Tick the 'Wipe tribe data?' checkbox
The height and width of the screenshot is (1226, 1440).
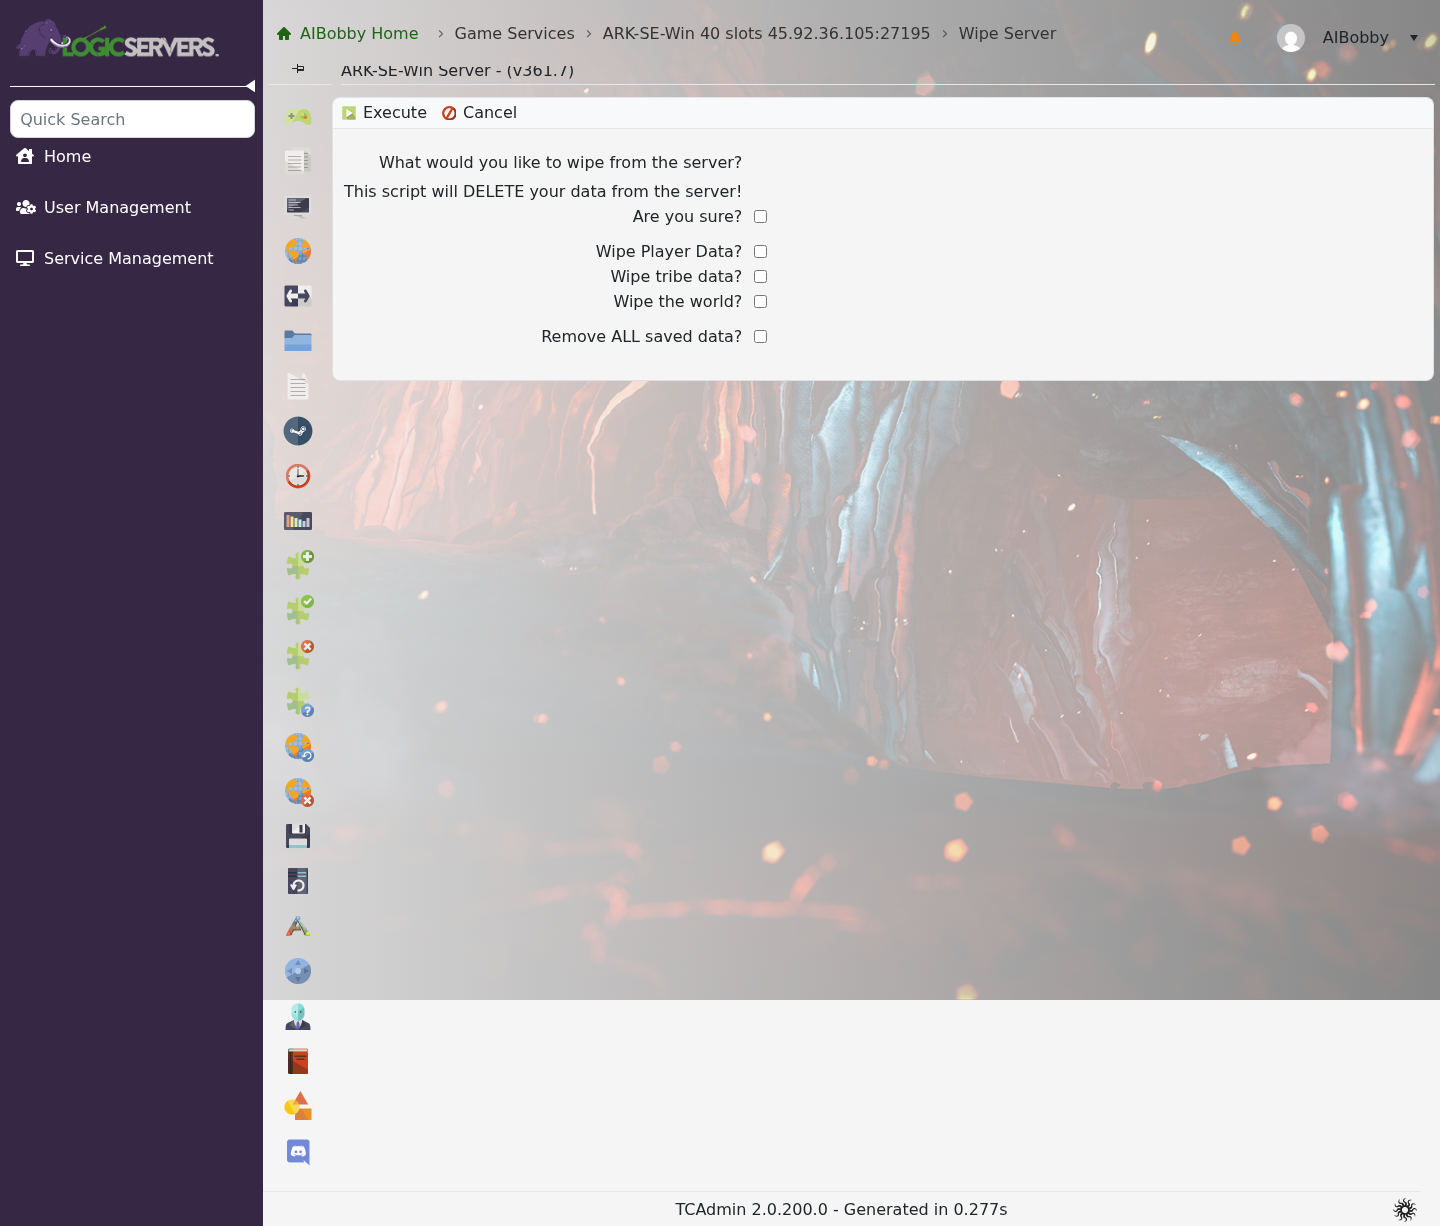(x=760, y=277)
